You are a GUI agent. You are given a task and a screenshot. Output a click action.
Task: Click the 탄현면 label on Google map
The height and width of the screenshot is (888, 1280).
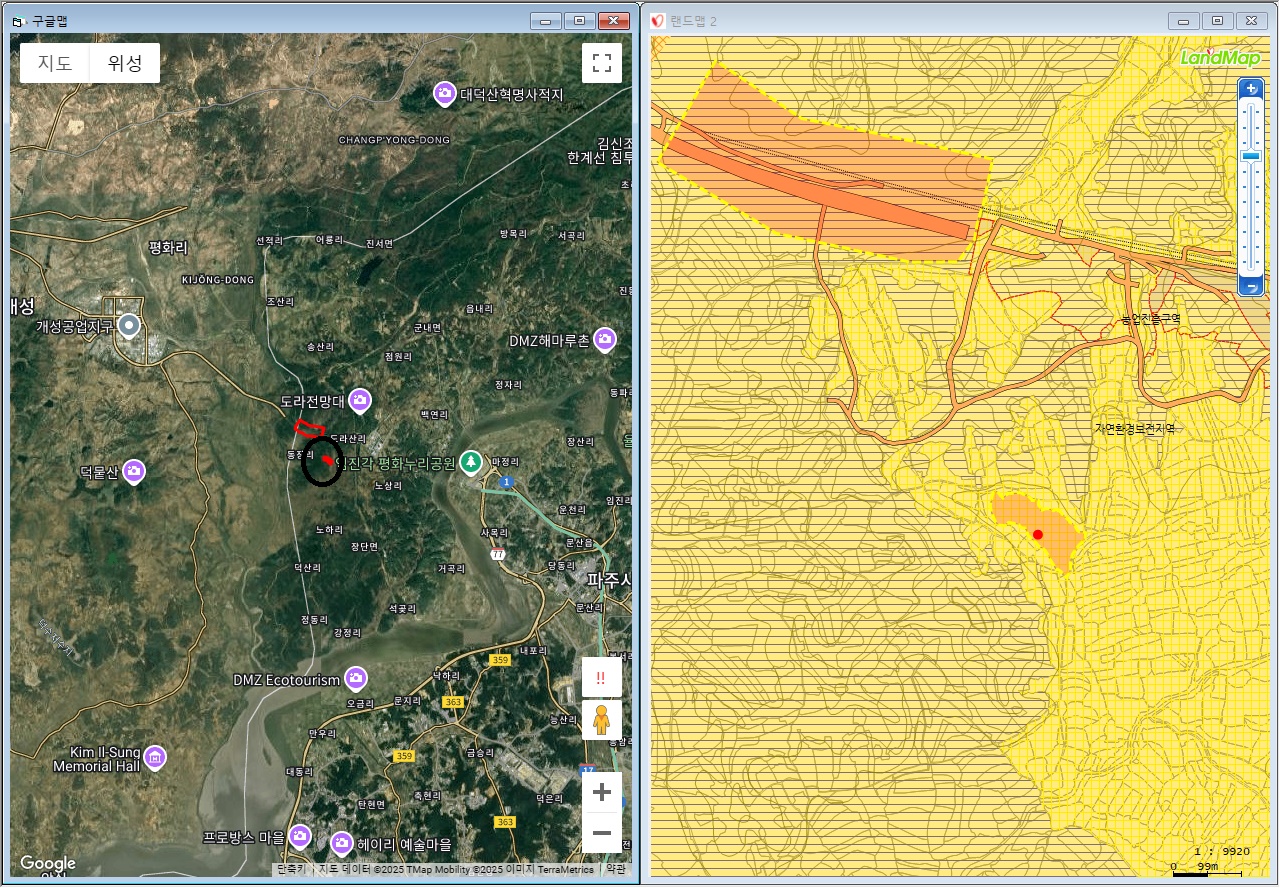(371, 804)
